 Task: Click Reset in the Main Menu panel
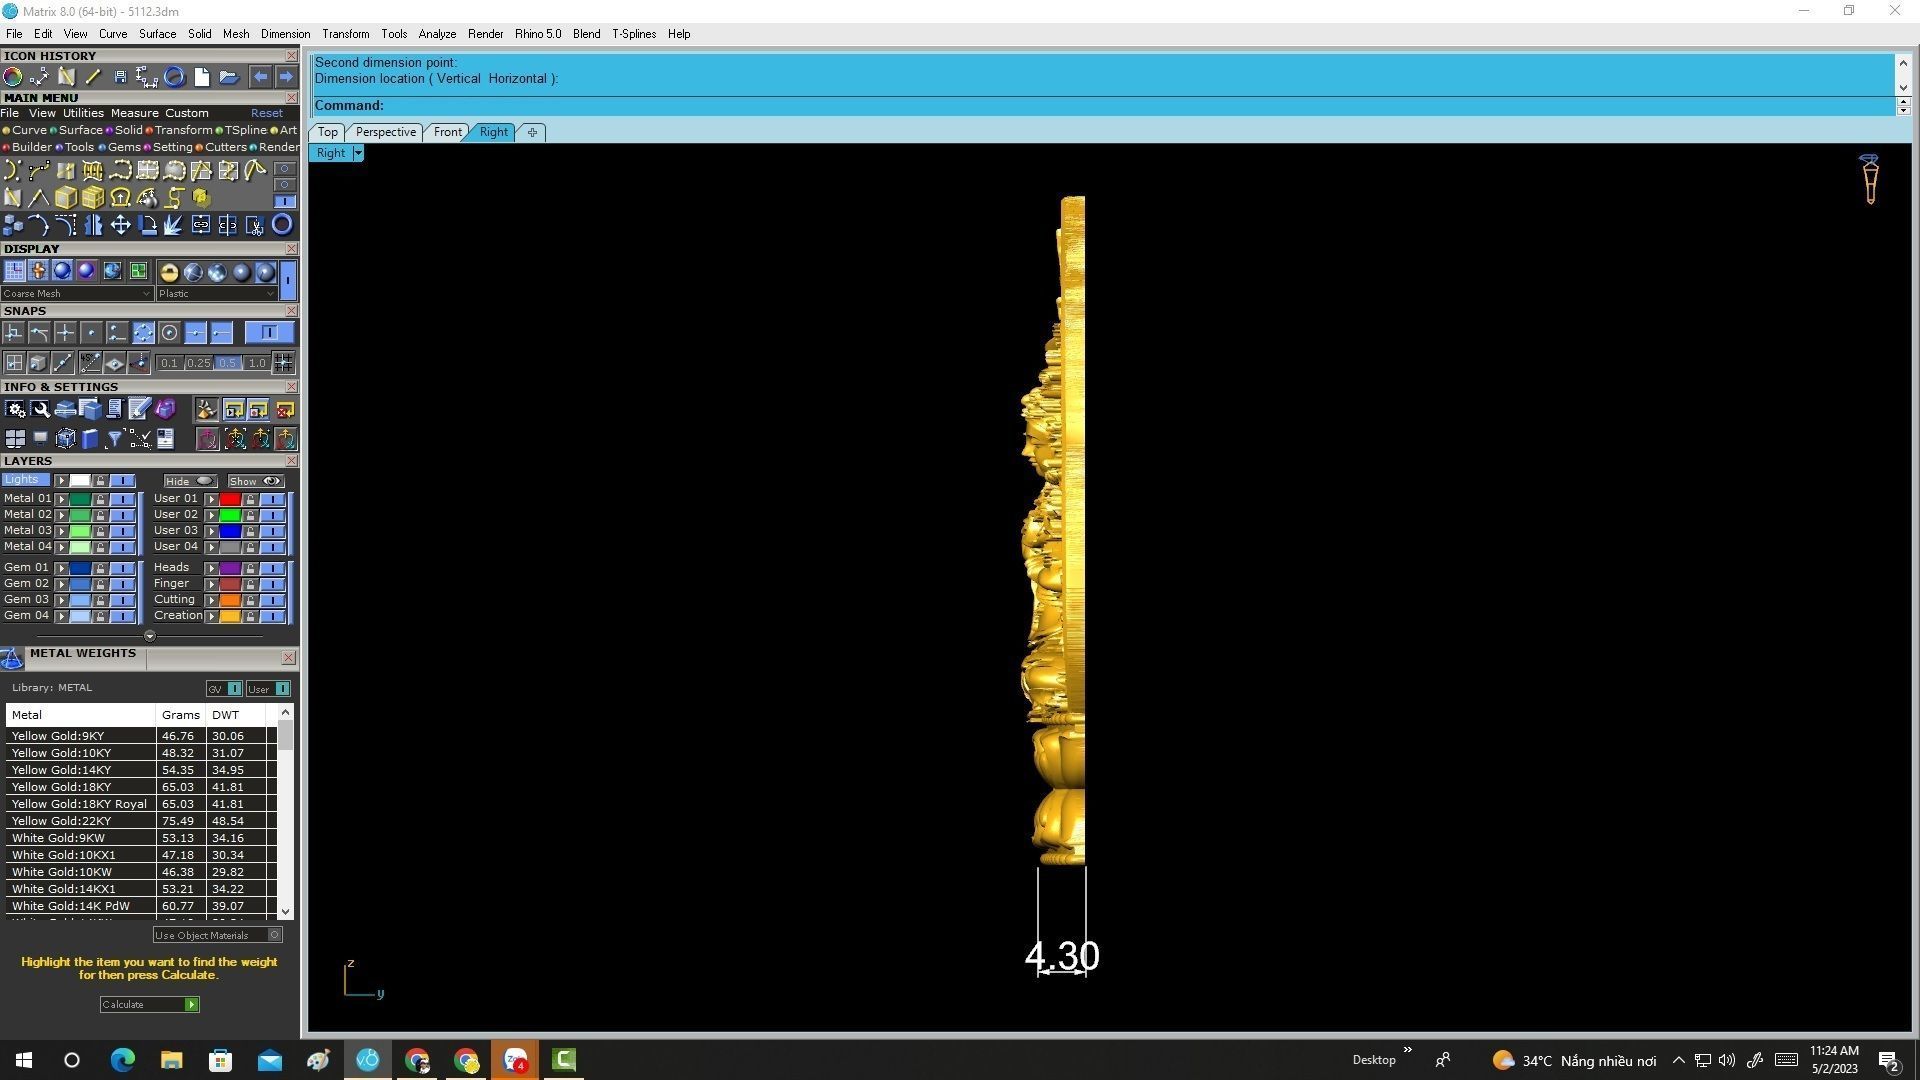pos(266,113)
